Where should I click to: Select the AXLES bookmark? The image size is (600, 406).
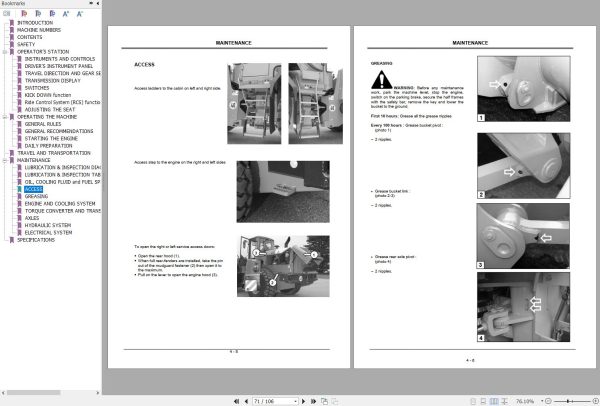32,218
